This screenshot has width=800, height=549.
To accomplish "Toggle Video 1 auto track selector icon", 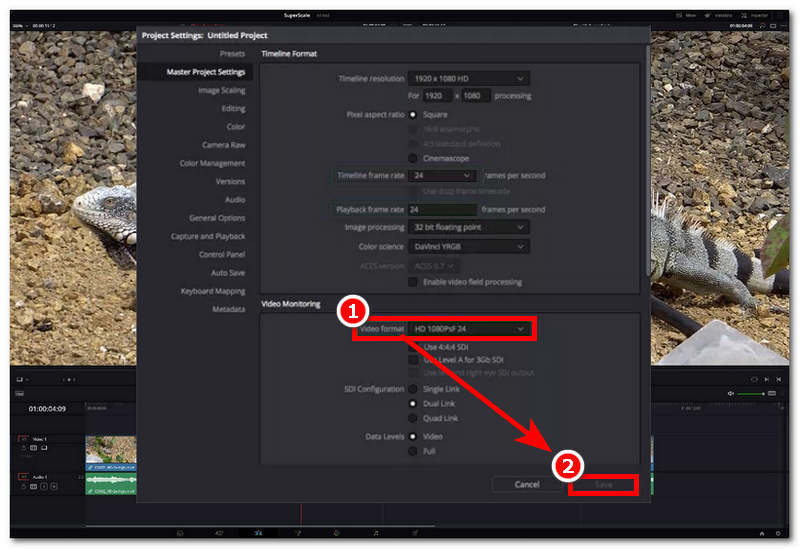I will [x=34, y=448].
